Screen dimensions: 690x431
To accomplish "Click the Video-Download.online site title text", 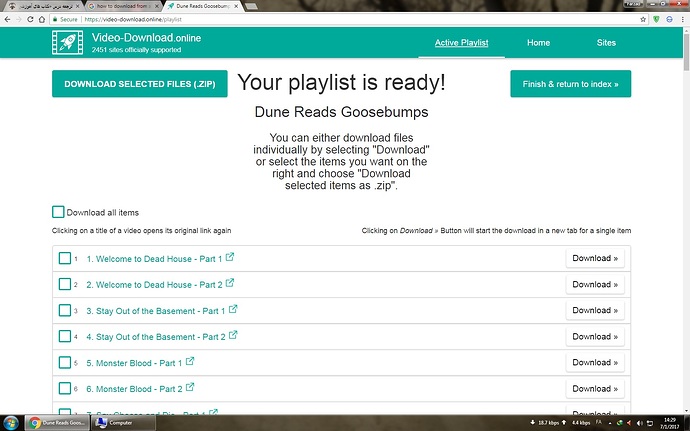I will click(x=146, y=37).
